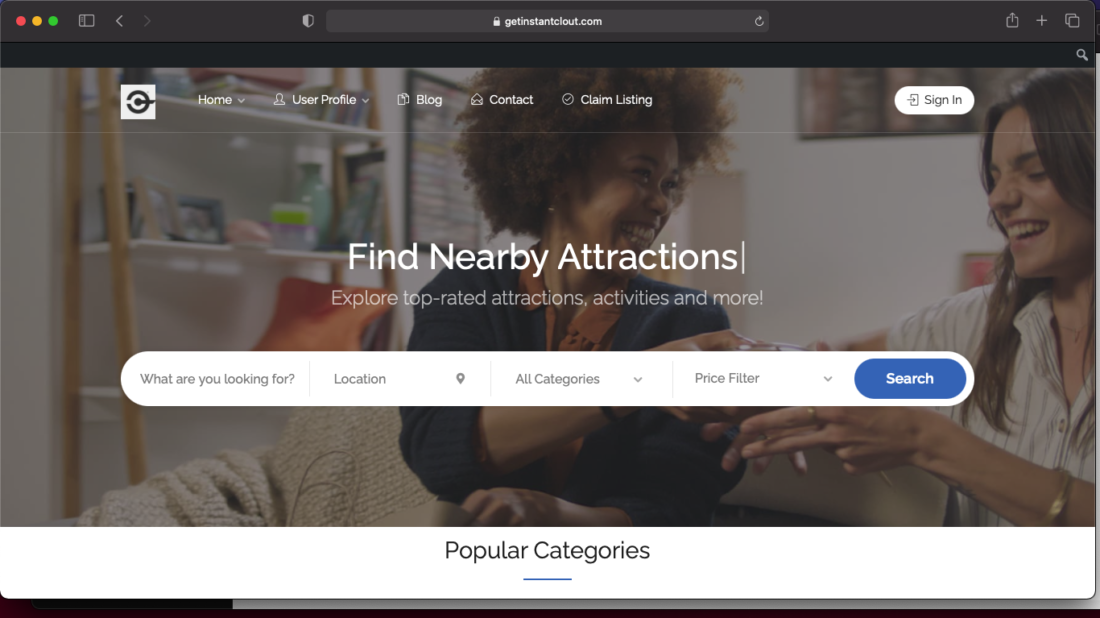Focus the 'What are you looking for?' field
Viewport: 1100px width, 618px height.
point(217,379)
